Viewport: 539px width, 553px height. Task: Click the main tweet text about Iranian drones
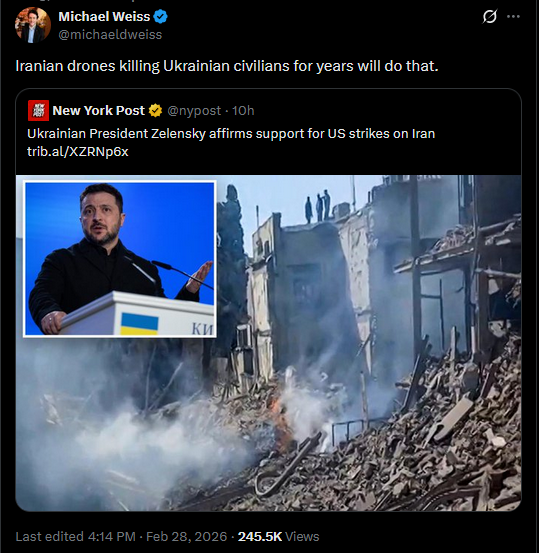[227, 66]
